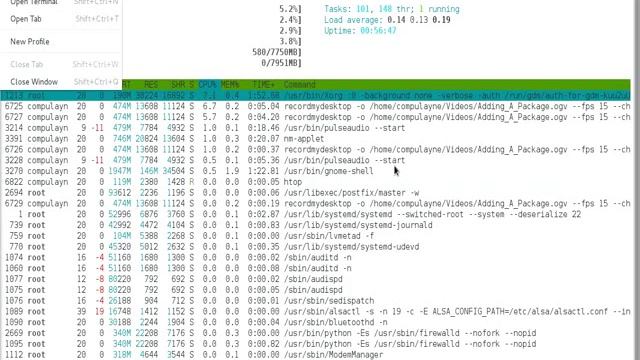The height and width of the screenshot is (360, 640).
Task: Select the systemd --switched-root process row
Action: point(316,214)
